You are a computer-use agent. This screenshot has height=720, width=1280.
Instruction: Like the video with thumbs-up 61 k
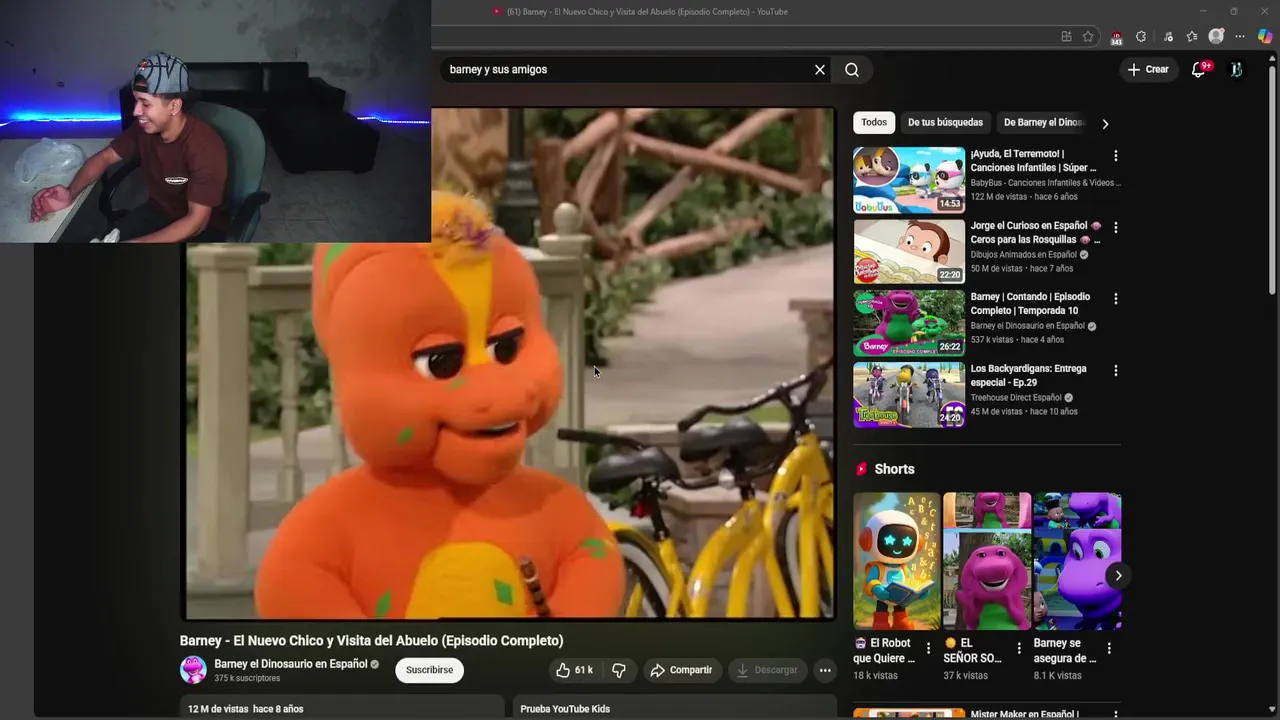pos(574,670)
